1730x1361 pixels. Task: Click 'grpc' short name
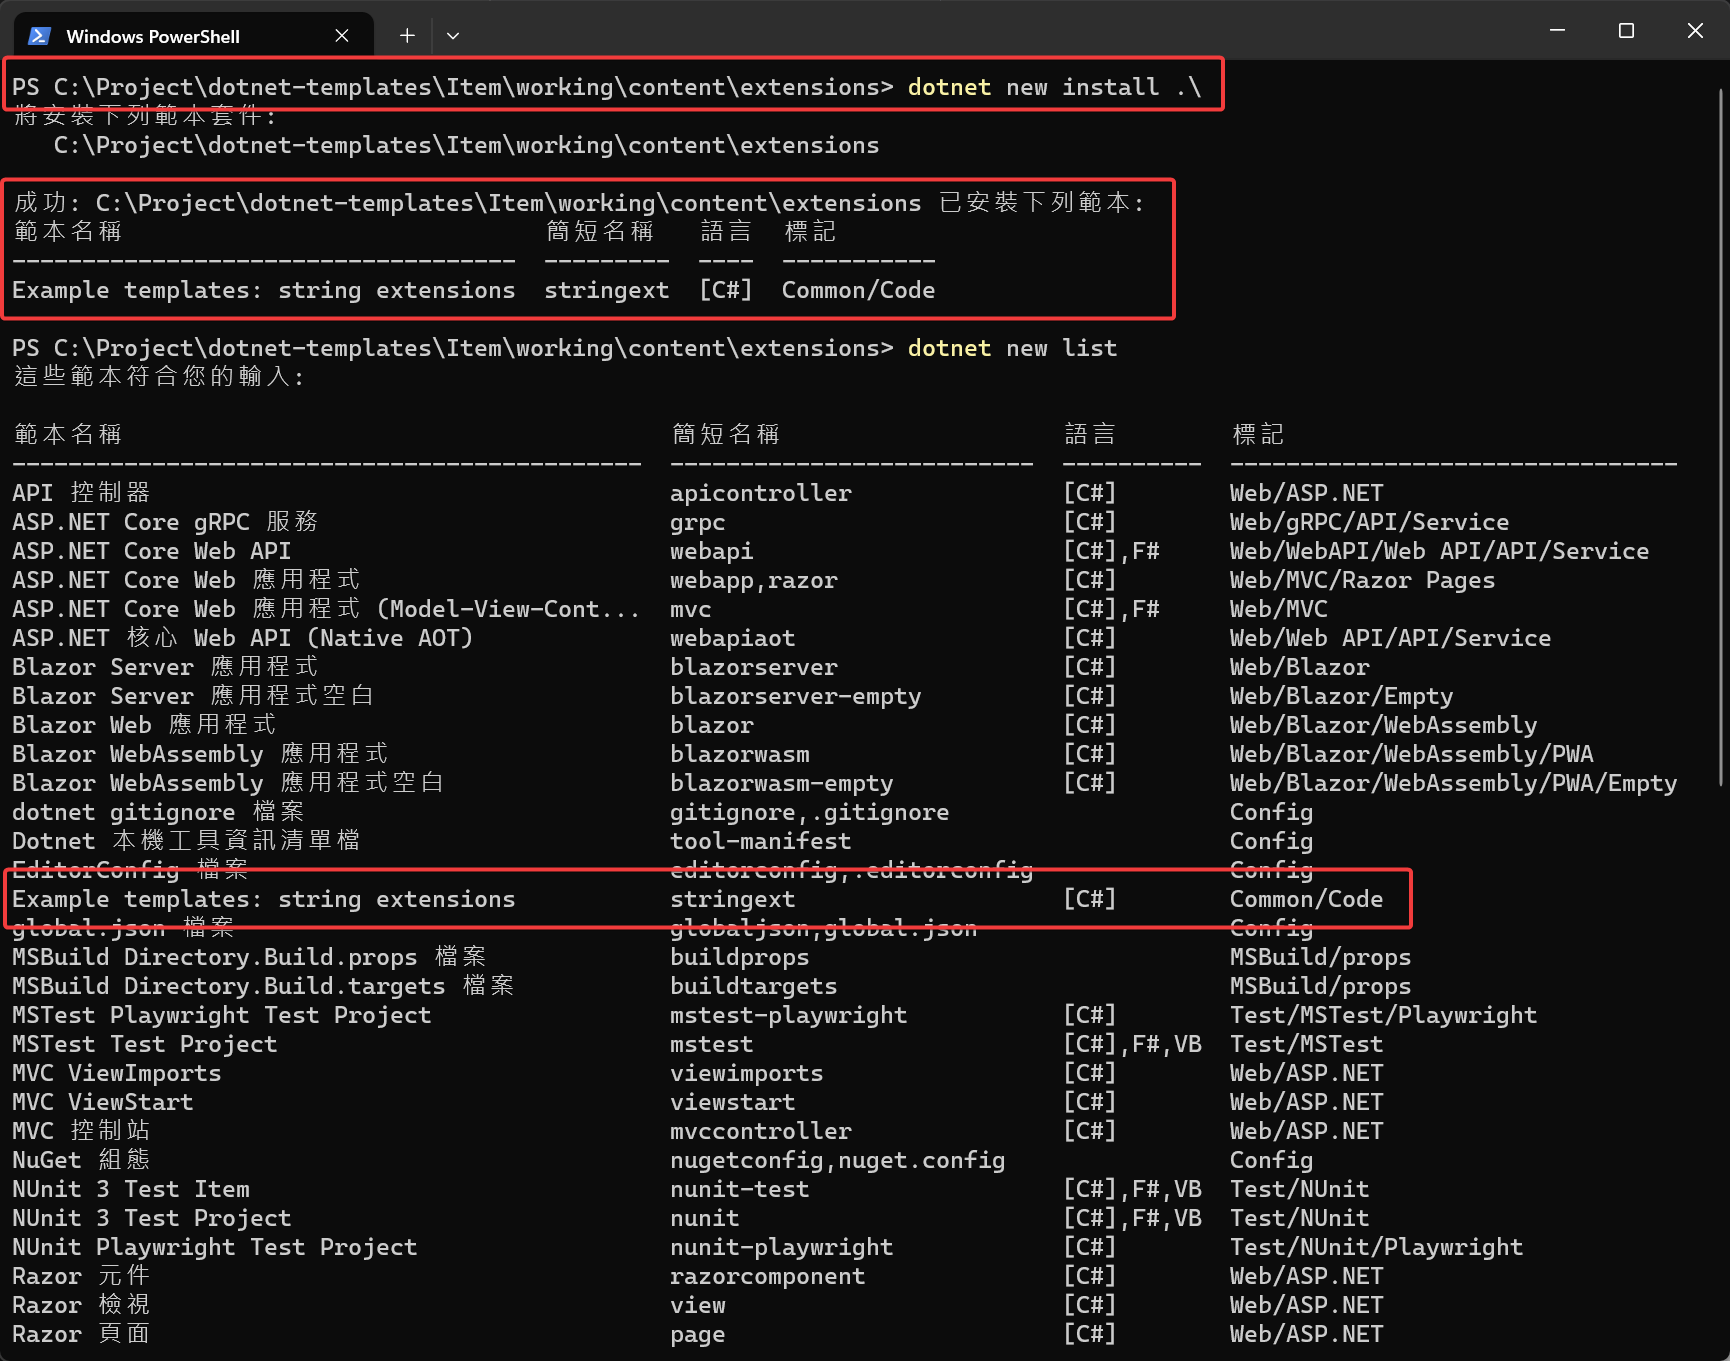(x=698, y=522)
